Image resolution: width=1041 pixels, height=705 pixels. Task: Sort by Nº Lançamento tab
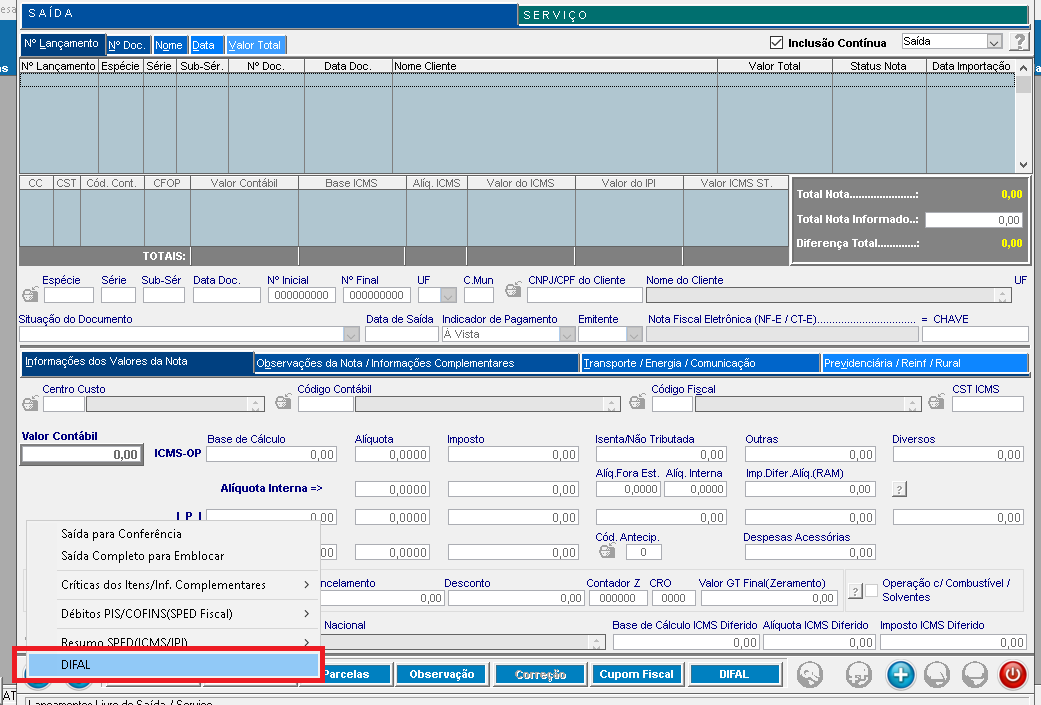[x=62, y=44]
